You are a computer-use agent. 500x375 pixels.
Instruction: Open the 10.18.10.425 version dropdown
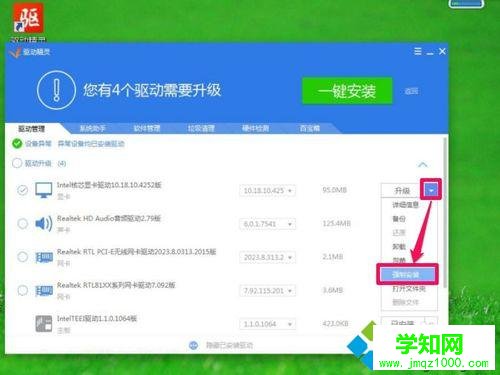(267, 191)
